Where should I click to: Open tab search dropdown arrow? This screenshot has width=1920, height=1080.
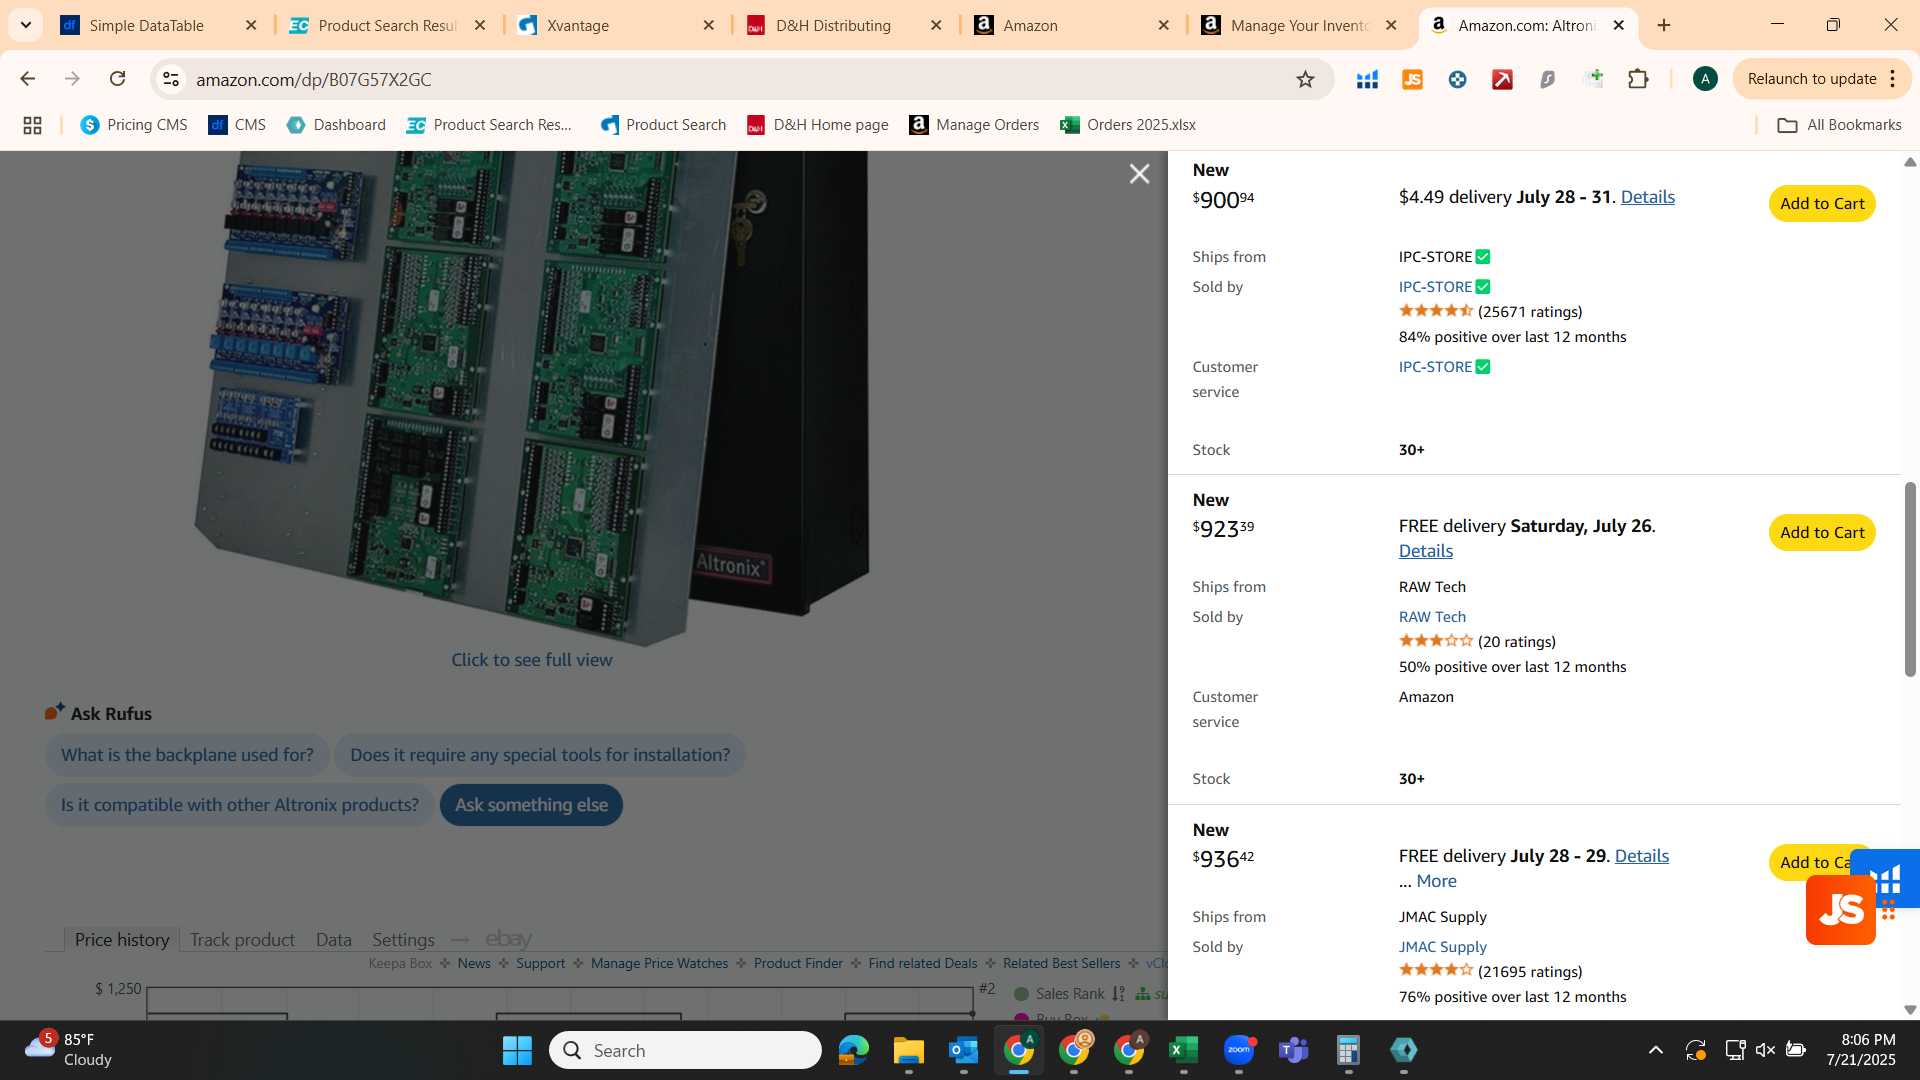pos(25,25)
